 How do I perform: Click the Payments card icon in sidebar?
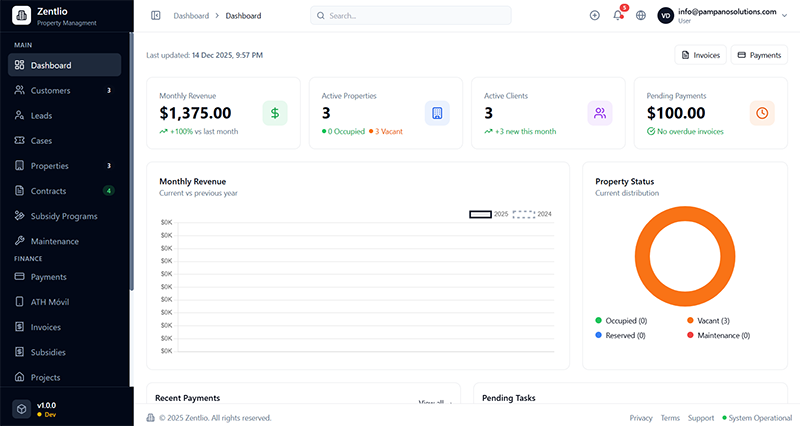tap(19, 277)
